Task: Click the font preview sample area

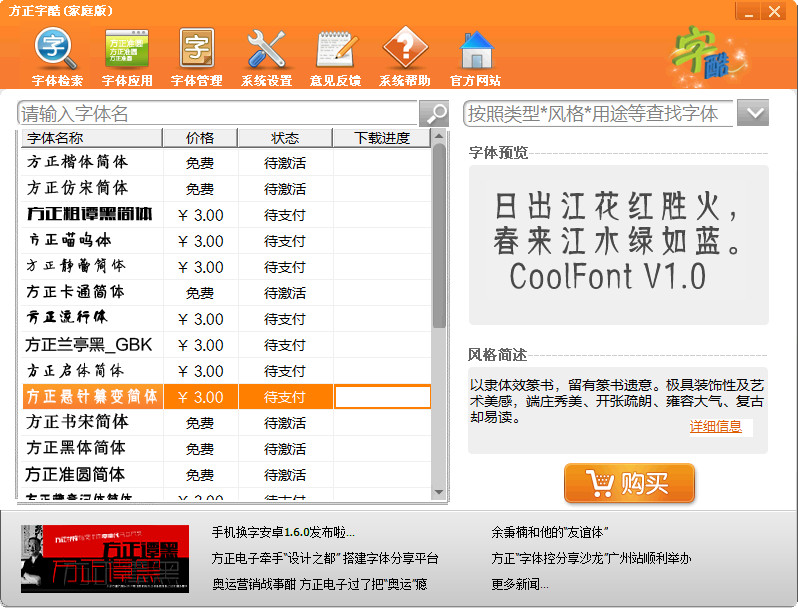Action: pos(618,245)
